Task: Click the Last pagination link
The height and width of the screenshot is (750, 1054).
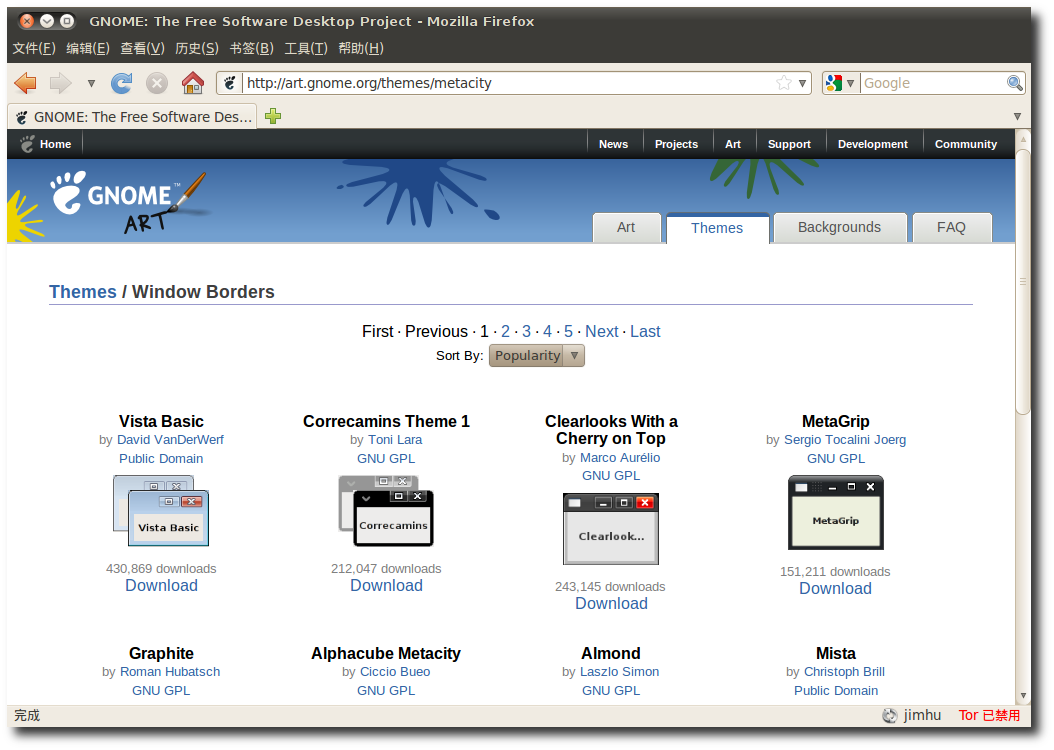Action: coord(645,331)
